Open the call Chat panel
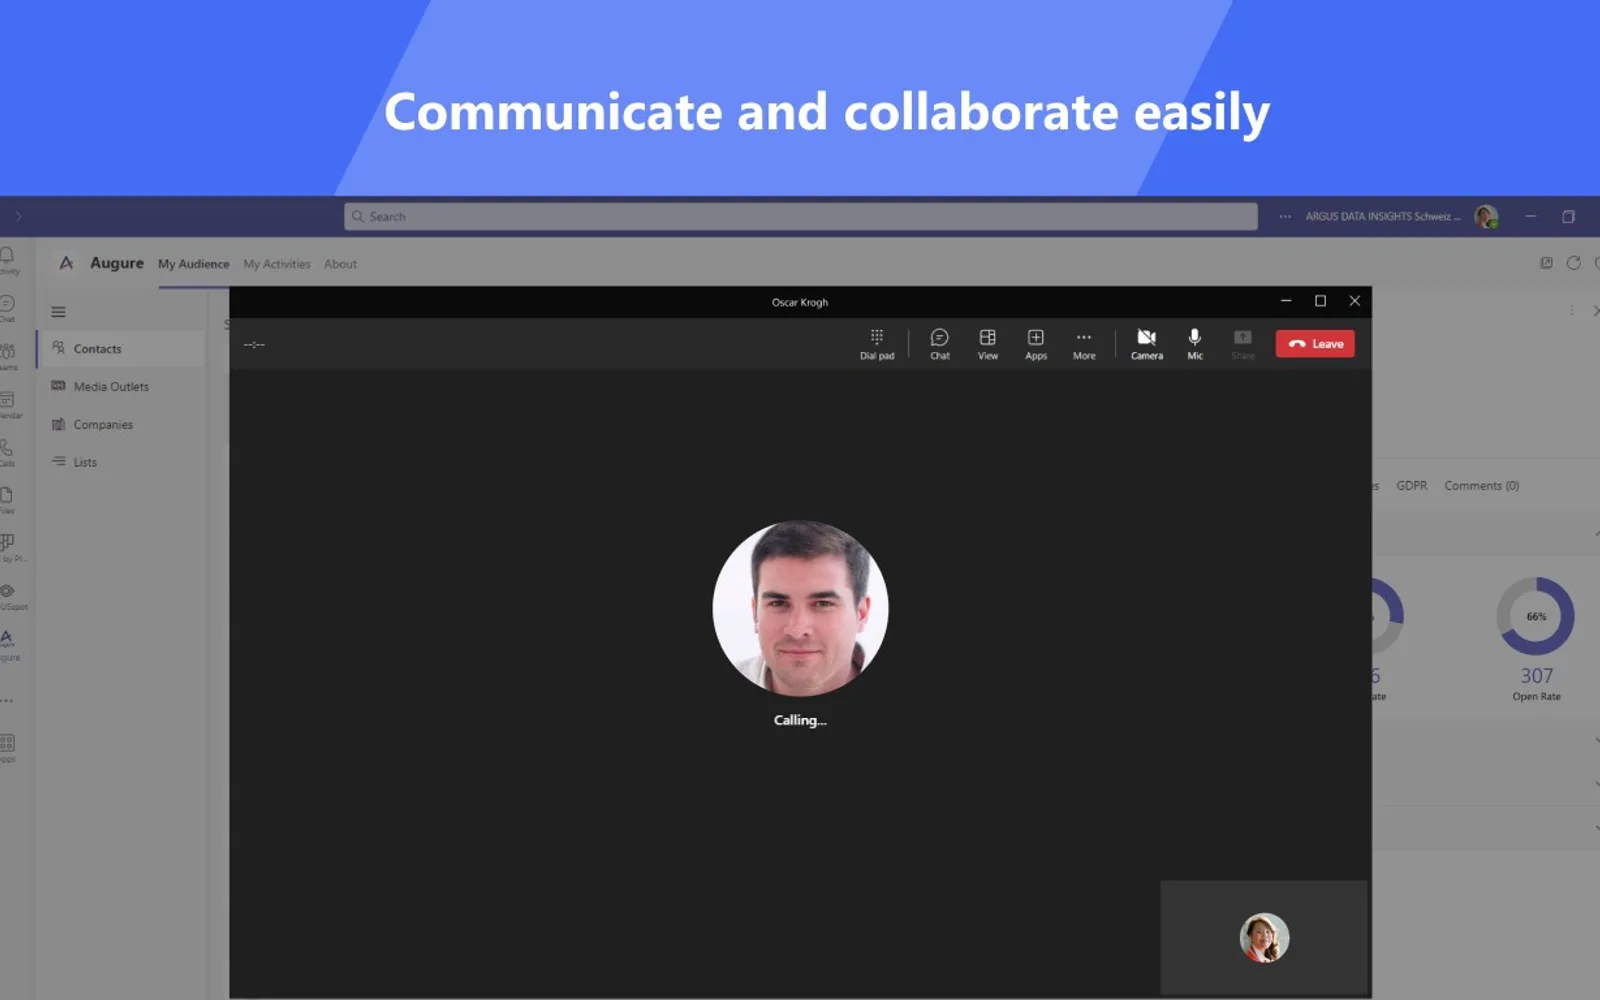1600x1000 pixels. (x=940, y=344)
